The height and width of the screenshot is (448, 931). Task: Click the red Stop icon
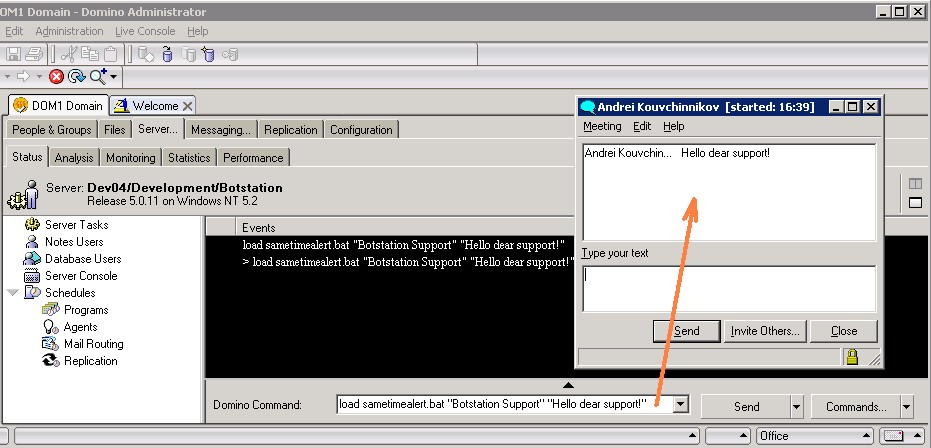[56, 76]
